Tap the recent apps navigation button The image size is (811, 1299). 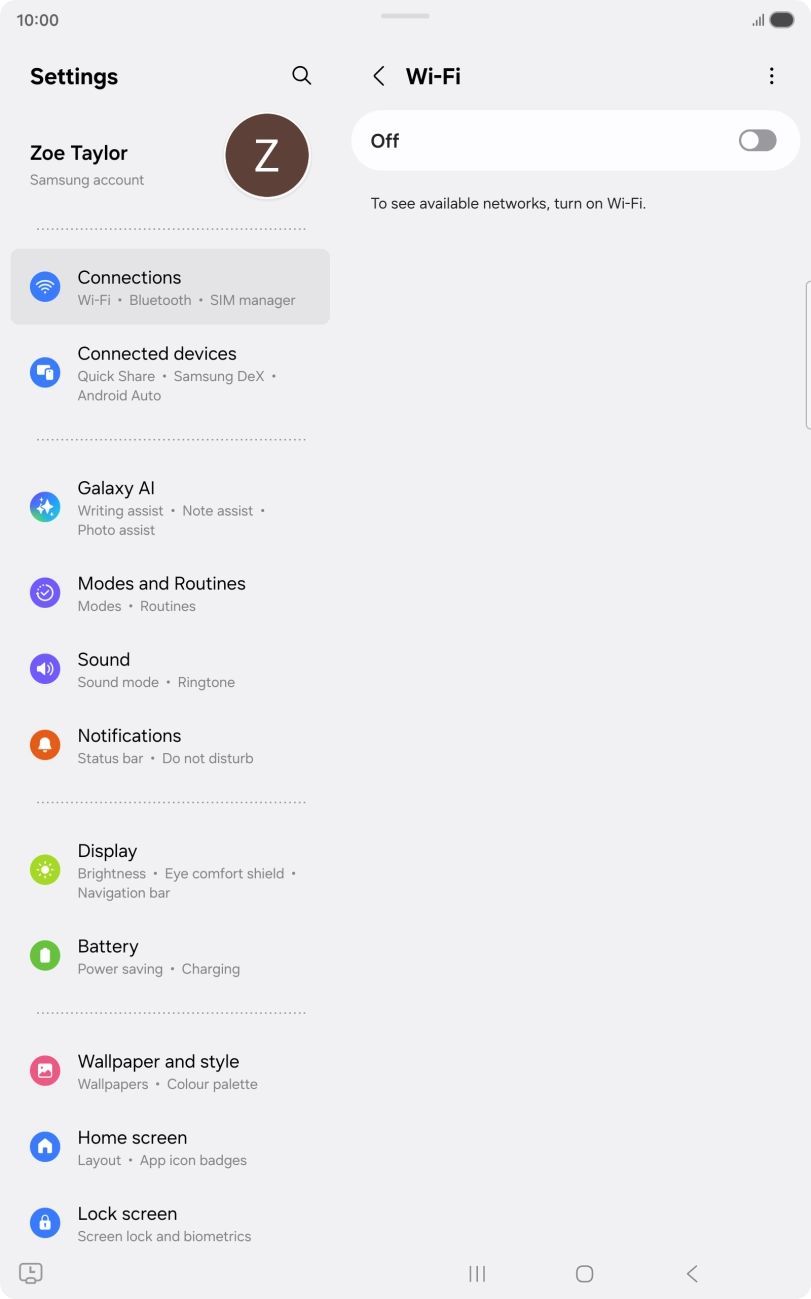[477, 1273]
